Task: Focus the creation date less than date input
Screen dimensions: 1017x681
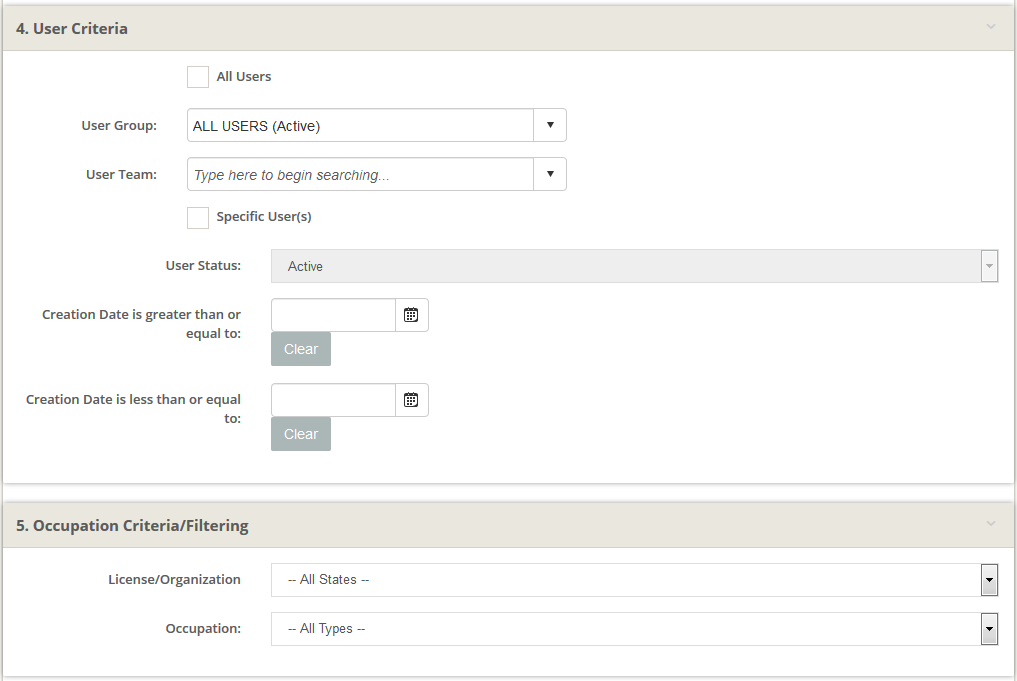Action: [333, 400]
